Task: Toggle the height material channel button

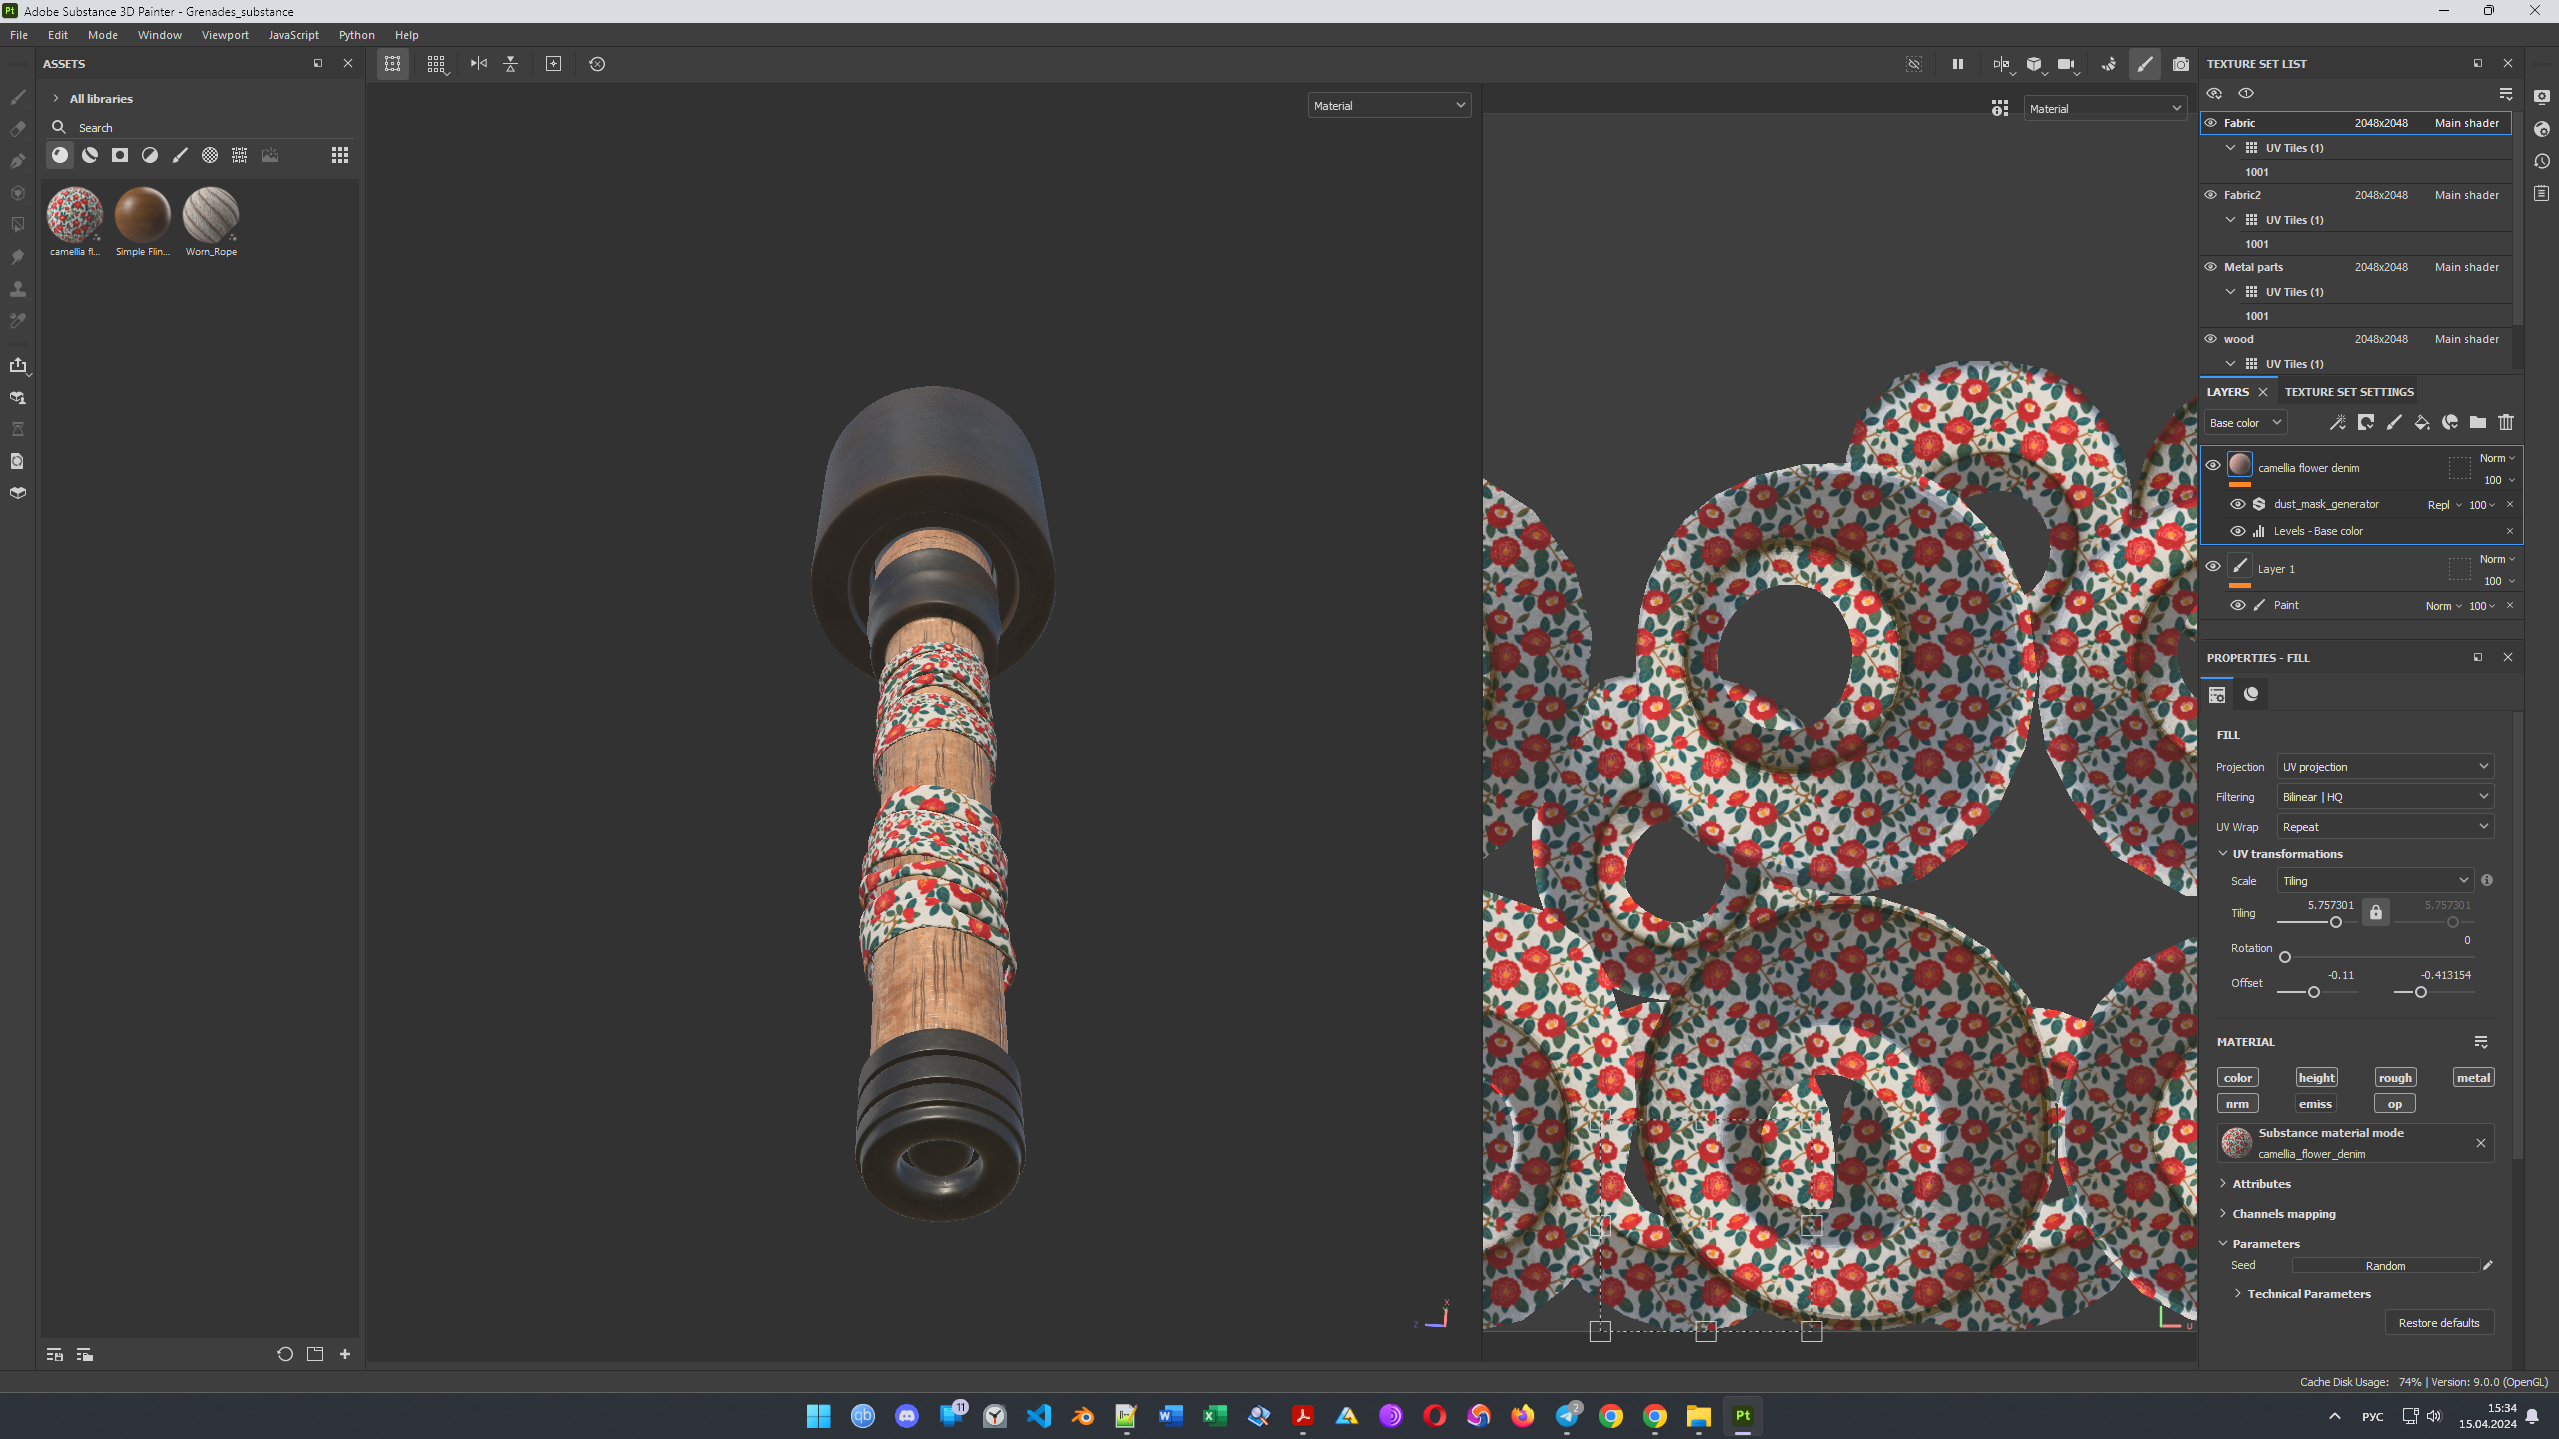Action: (x=2315, y=1077)
